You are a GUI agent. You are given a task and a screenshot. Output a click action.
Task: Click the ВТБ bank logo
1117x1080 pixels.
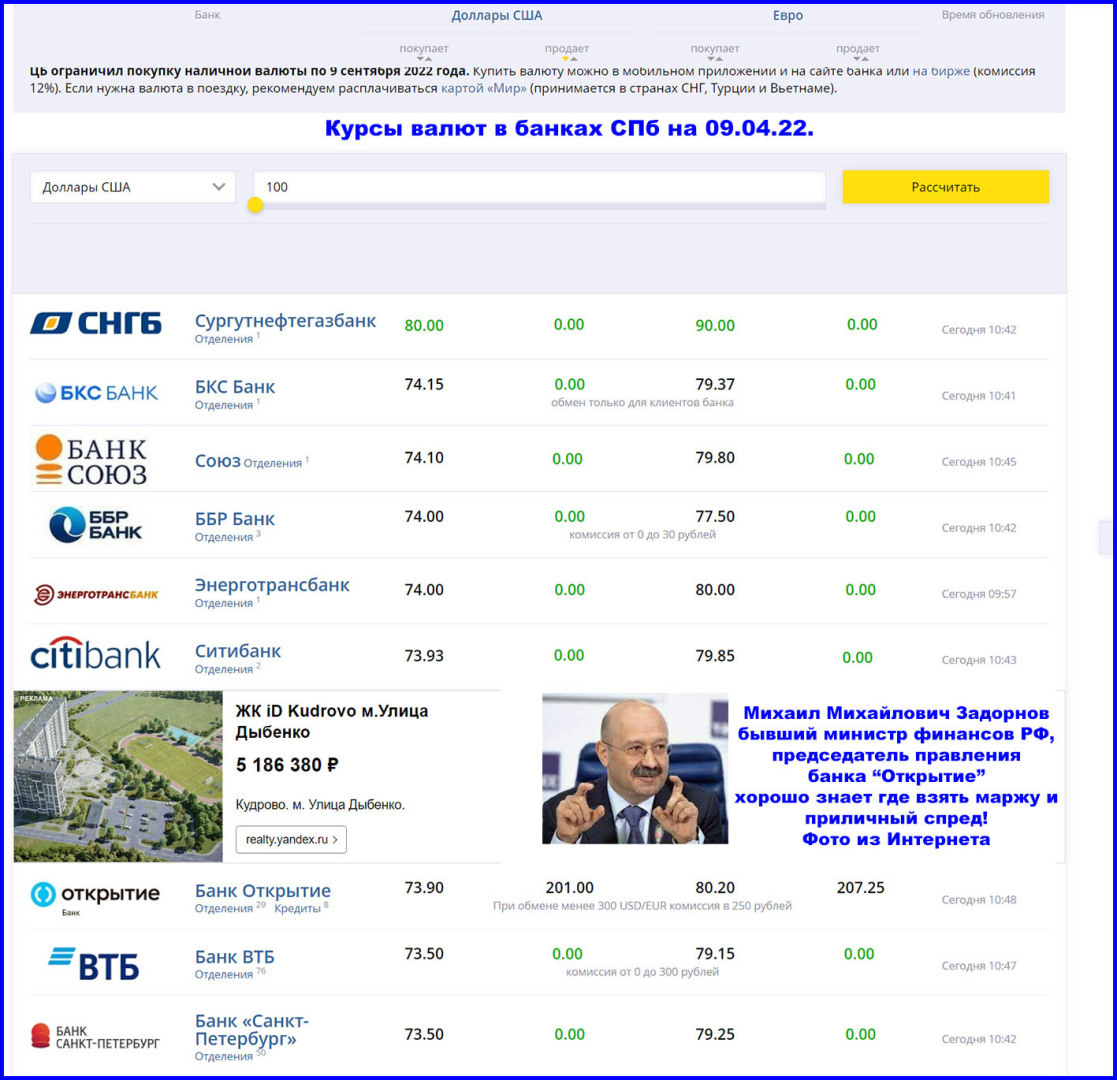point(94,964)
